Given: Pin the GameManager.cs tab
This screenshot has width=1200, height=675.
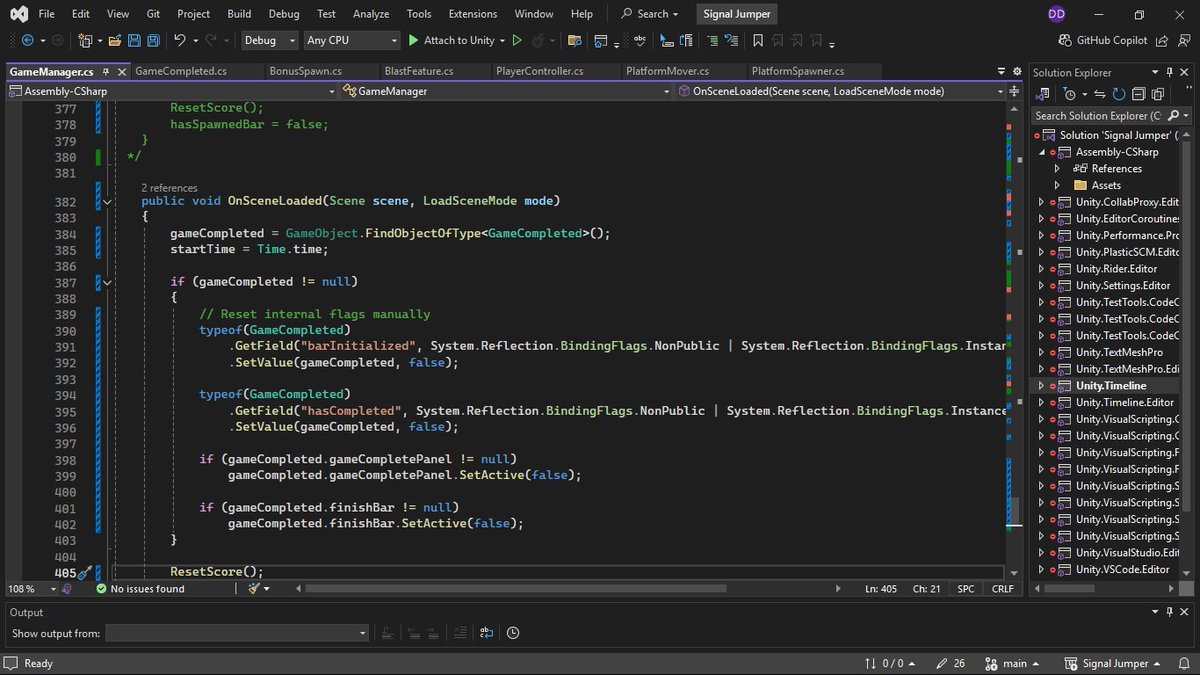Looking at the screenshot, I should (106, 71).
